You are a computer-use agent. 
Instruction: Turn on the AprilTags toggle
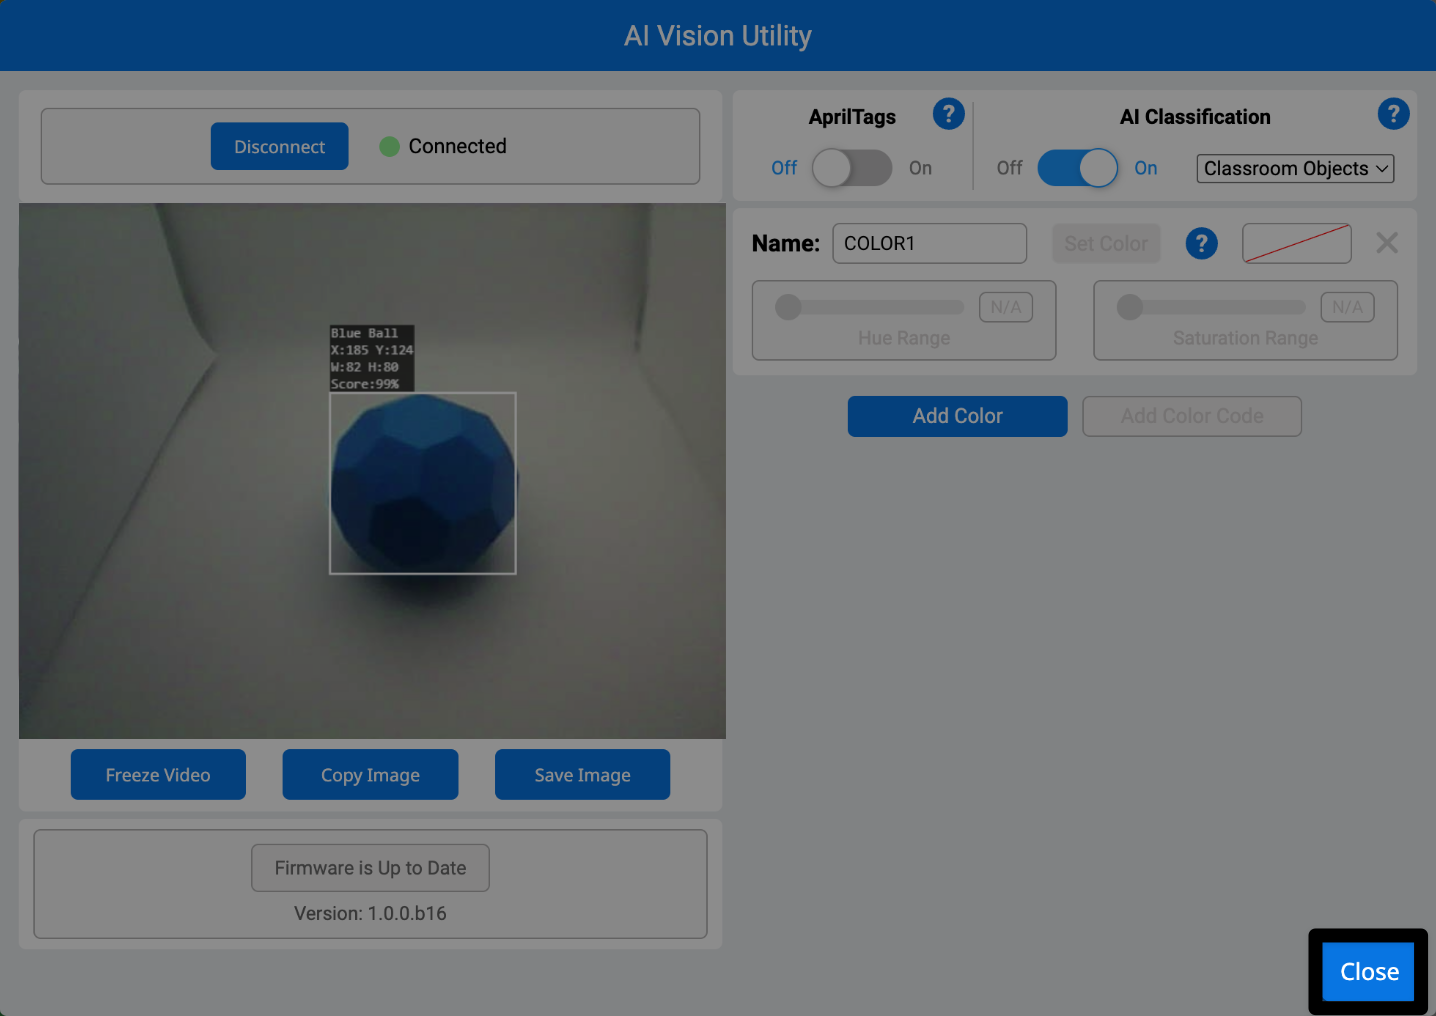pos(852,168)
